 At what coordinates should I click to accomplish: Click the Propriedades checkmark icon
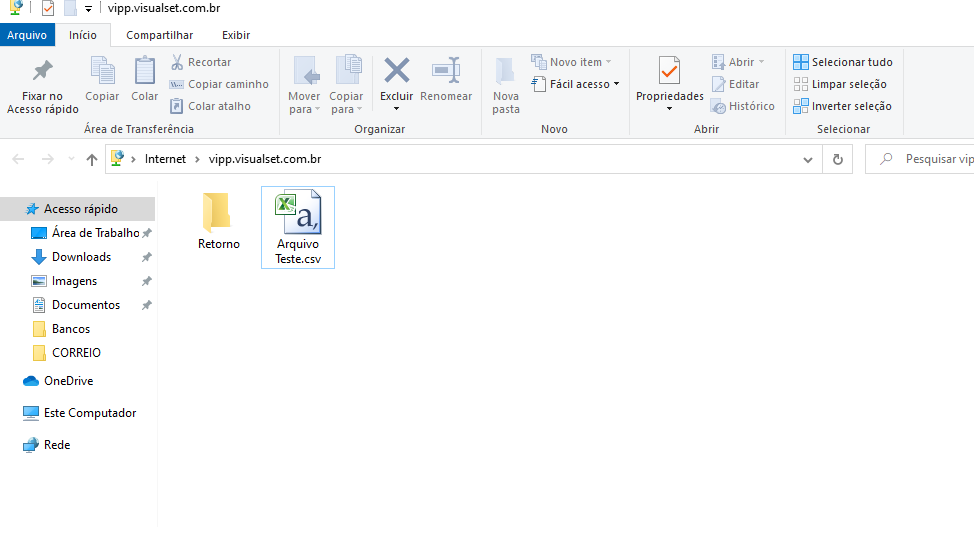(x=669, y=70)
